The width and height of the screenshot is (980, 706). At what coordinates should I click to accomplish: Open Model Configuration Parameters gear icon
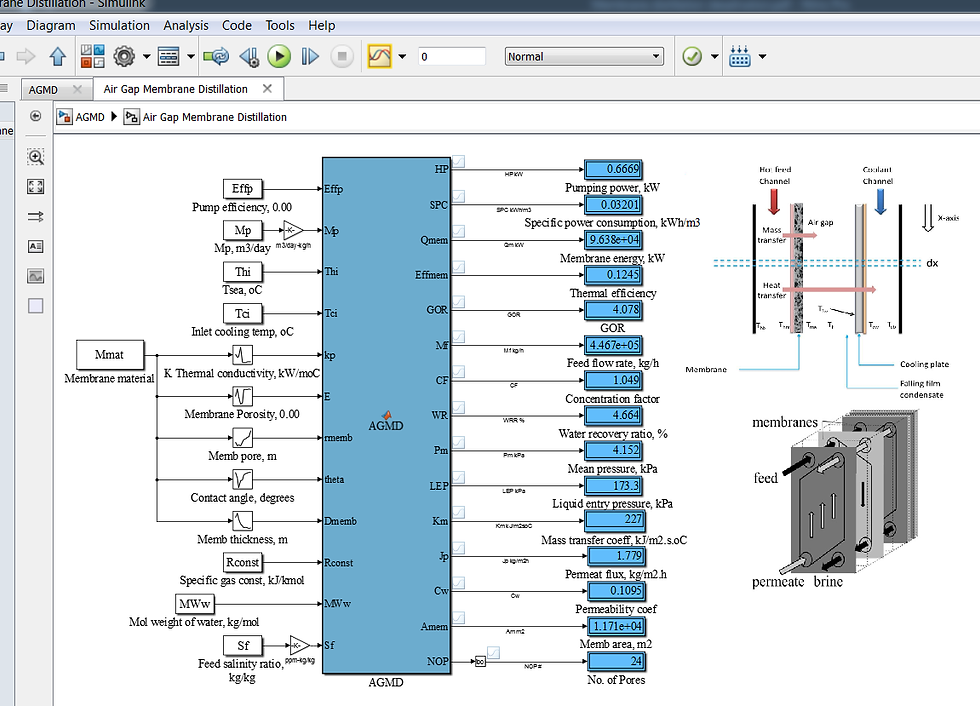124,56
